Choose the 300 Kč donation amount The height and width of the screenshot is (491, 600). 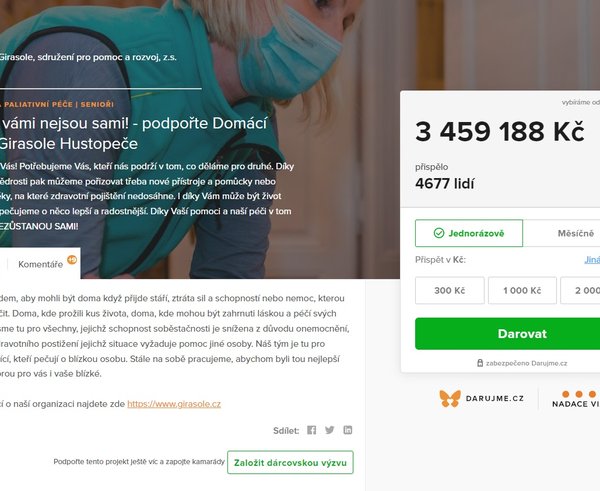point(450,290)
